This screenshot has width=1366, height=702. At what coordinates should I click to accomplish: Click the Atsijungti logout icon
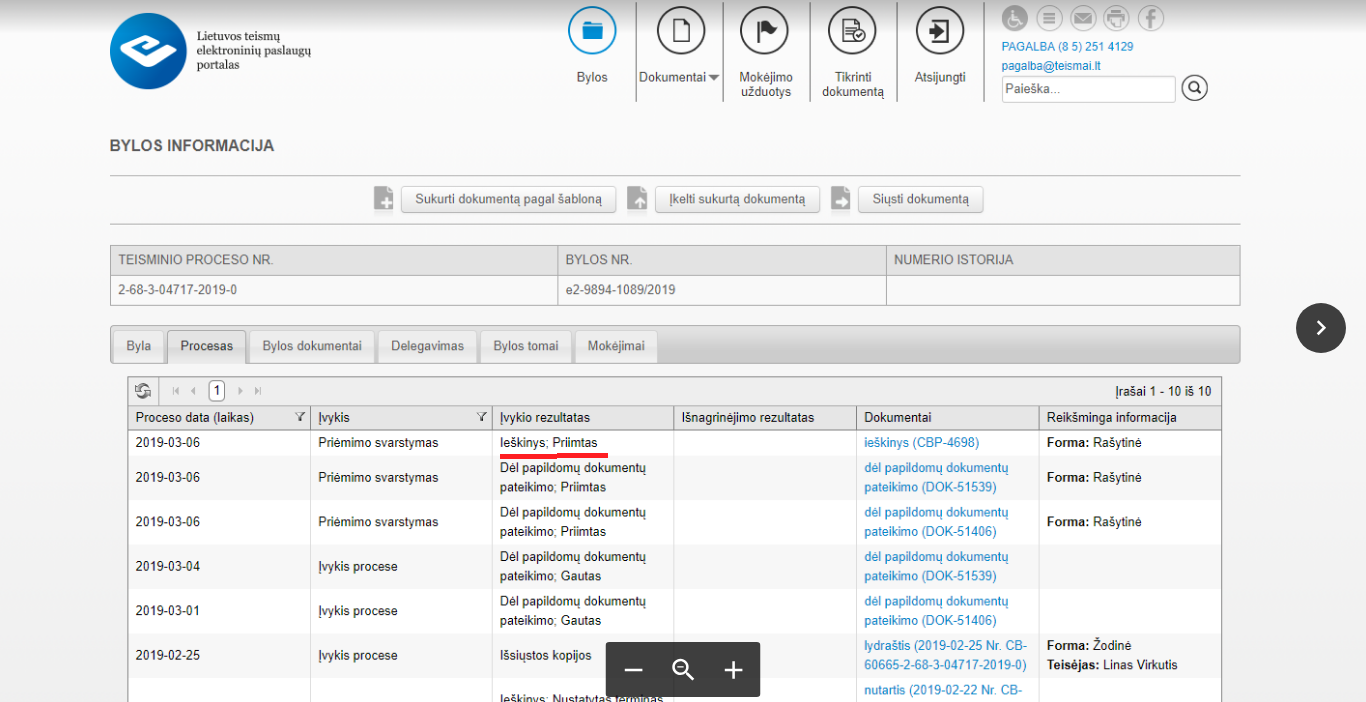click(940, 30)
